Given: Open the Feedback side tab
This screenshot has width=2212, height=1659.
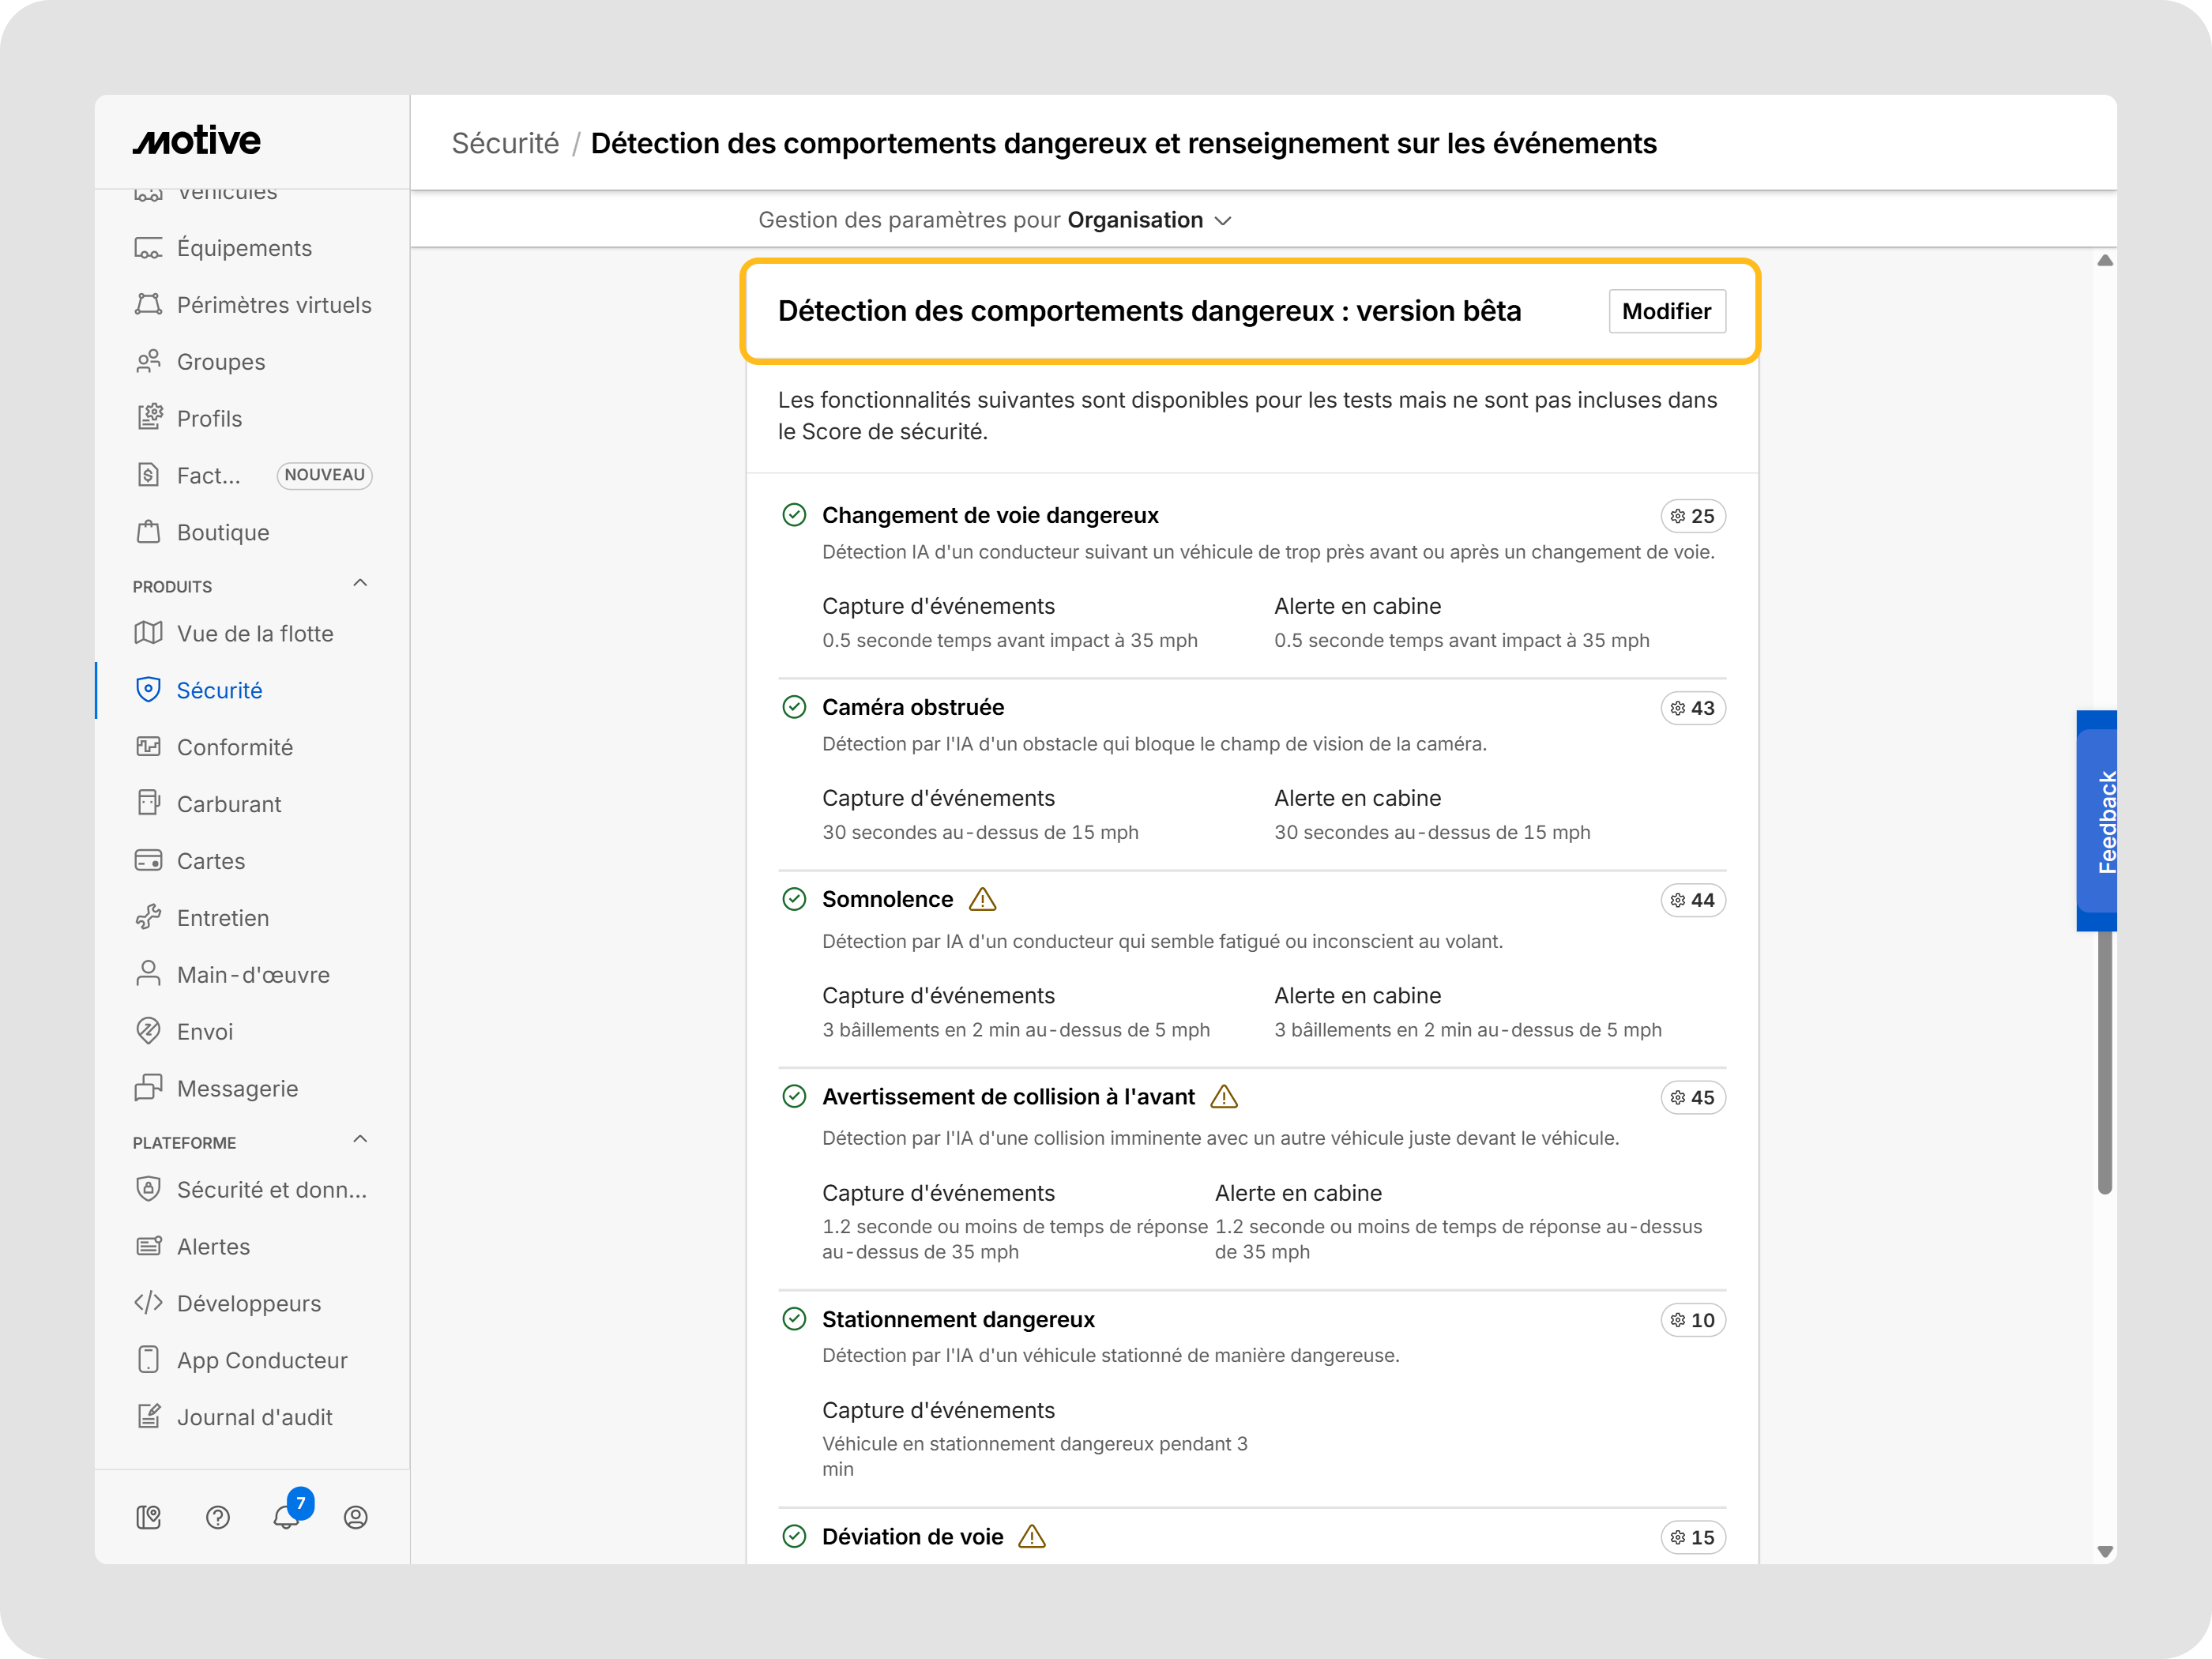Looking at the screenshot, I should 2098,820.
